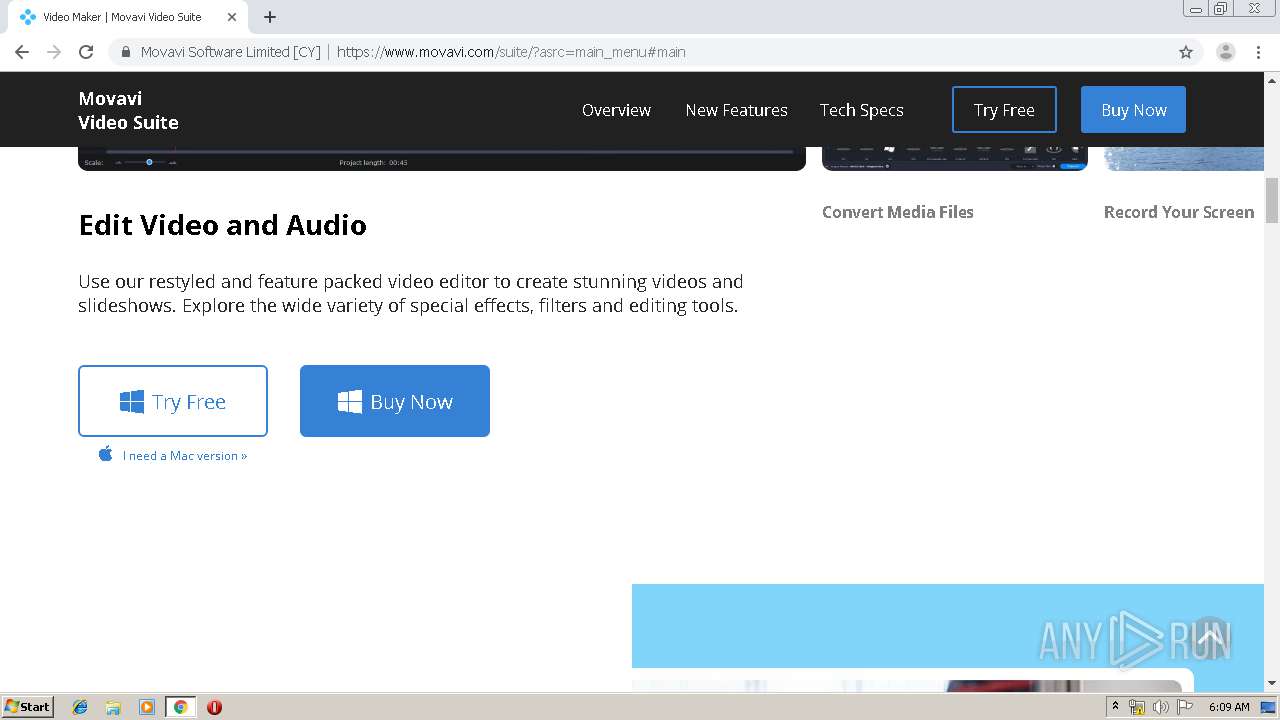This screenshot has width=1280, height=720.
Task: Click the video editor screenshot preview
Action: [442, 158]
